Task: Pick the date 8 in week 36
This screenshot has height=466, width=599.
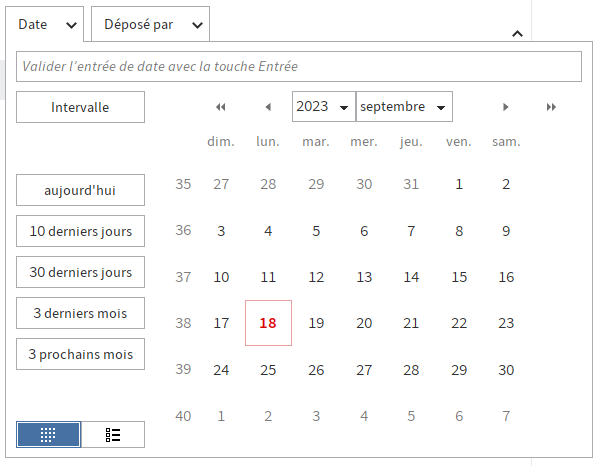Action: (x=459, y=231)
